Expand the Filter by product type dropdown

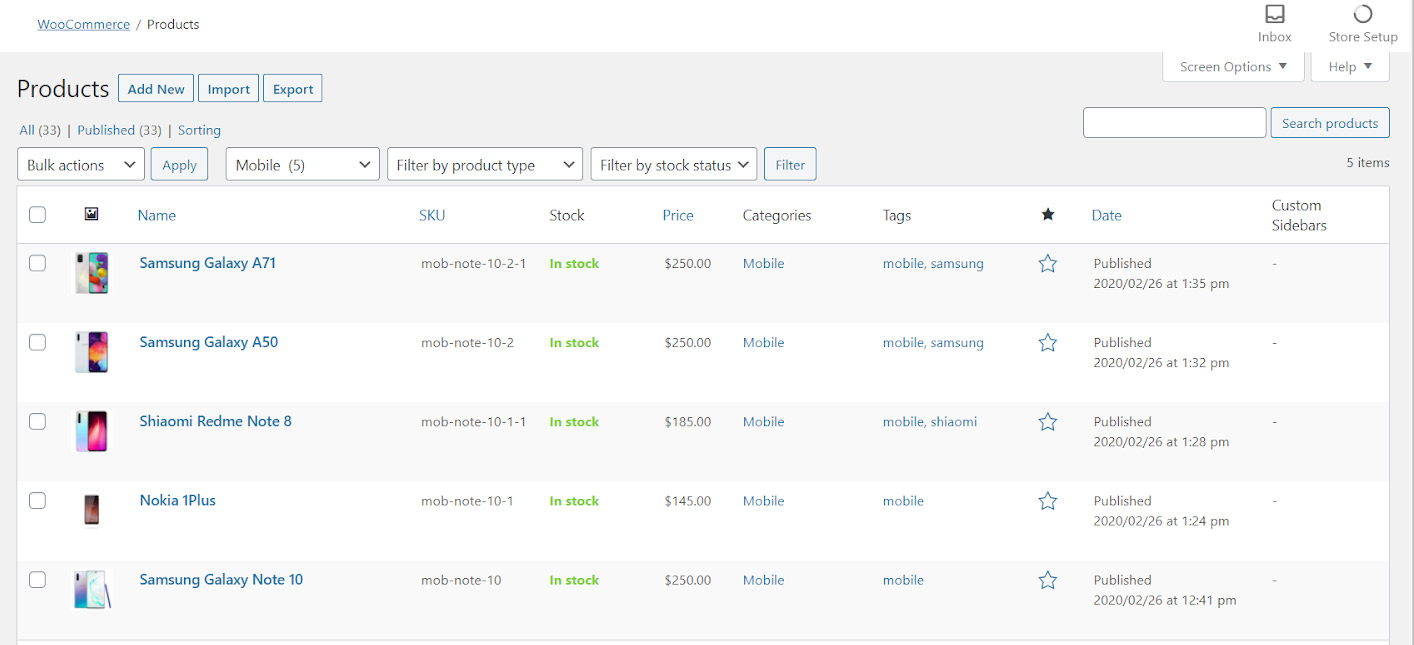tap(484, 165)
